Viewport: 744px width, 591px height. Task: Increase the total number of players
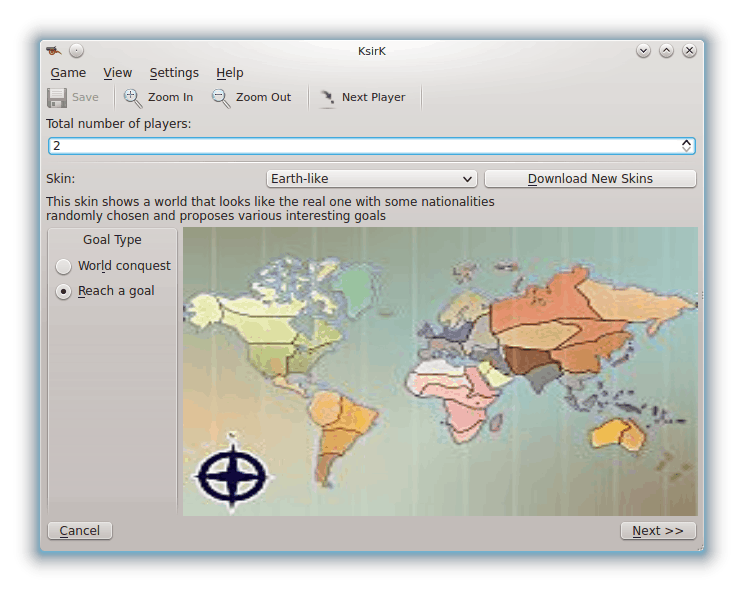[x=686, y=142]
